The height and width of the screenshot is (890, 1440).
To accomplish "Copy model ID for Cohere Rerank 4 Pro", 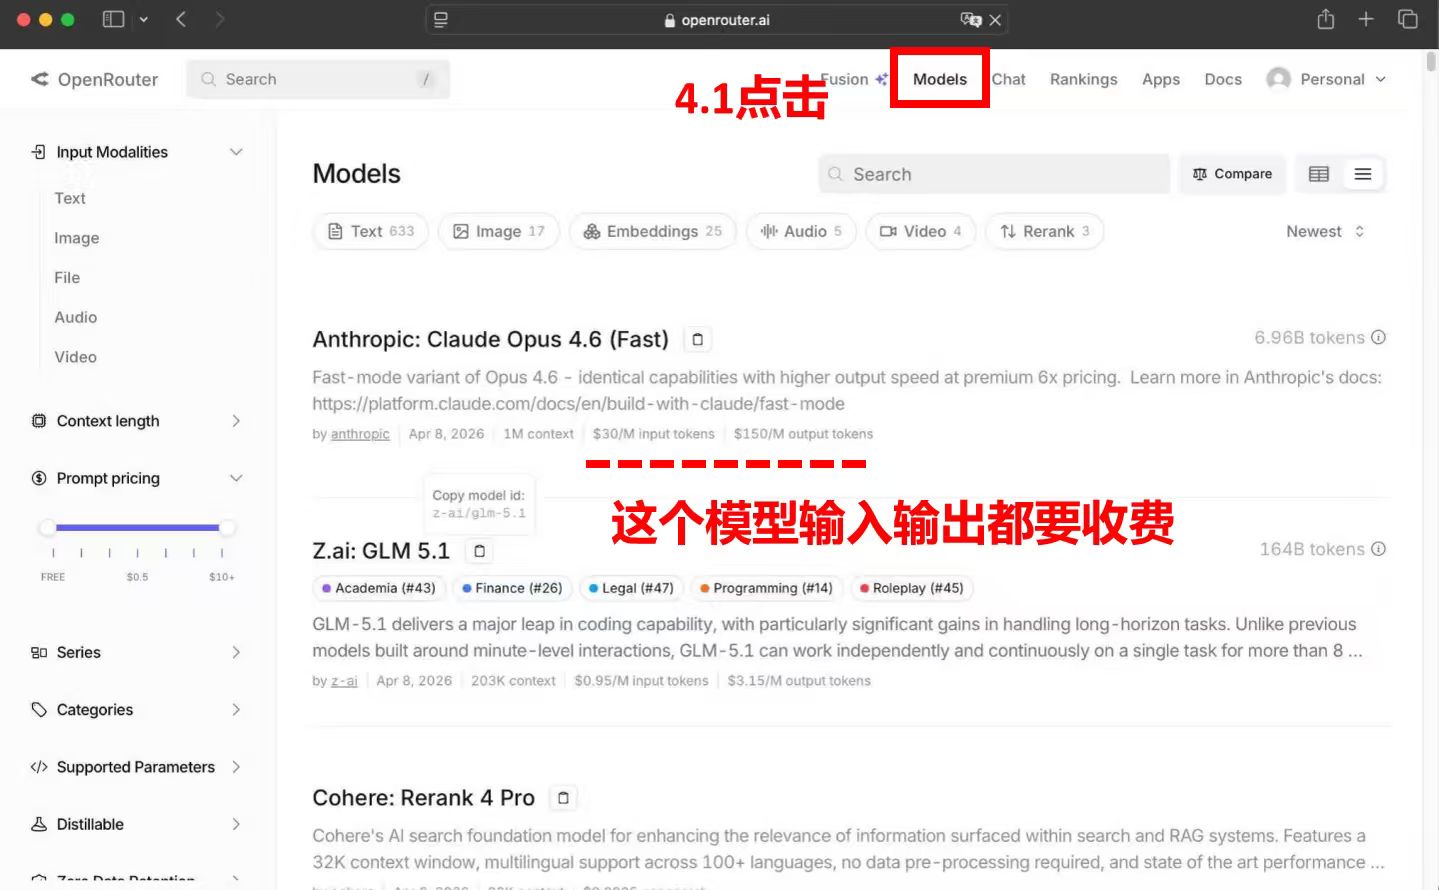I will pos(563,797).
